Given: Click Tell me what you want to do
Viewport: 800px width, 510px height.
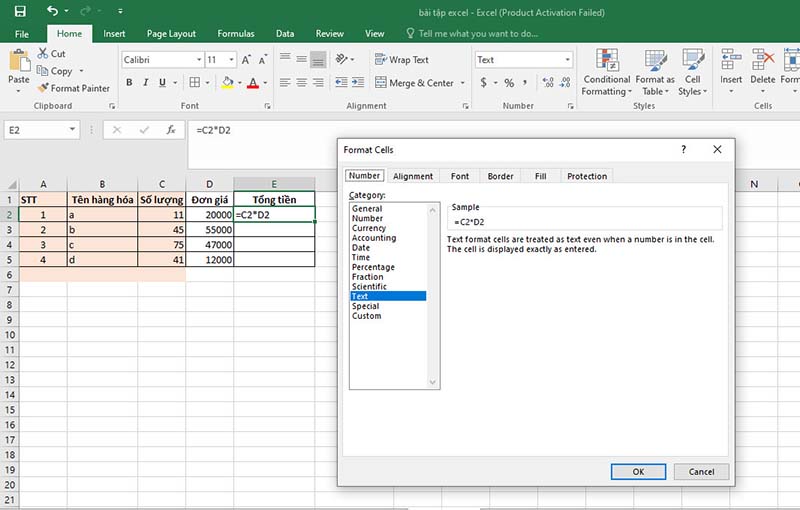Looking at the screenshot, I should (x=472, y=34).
